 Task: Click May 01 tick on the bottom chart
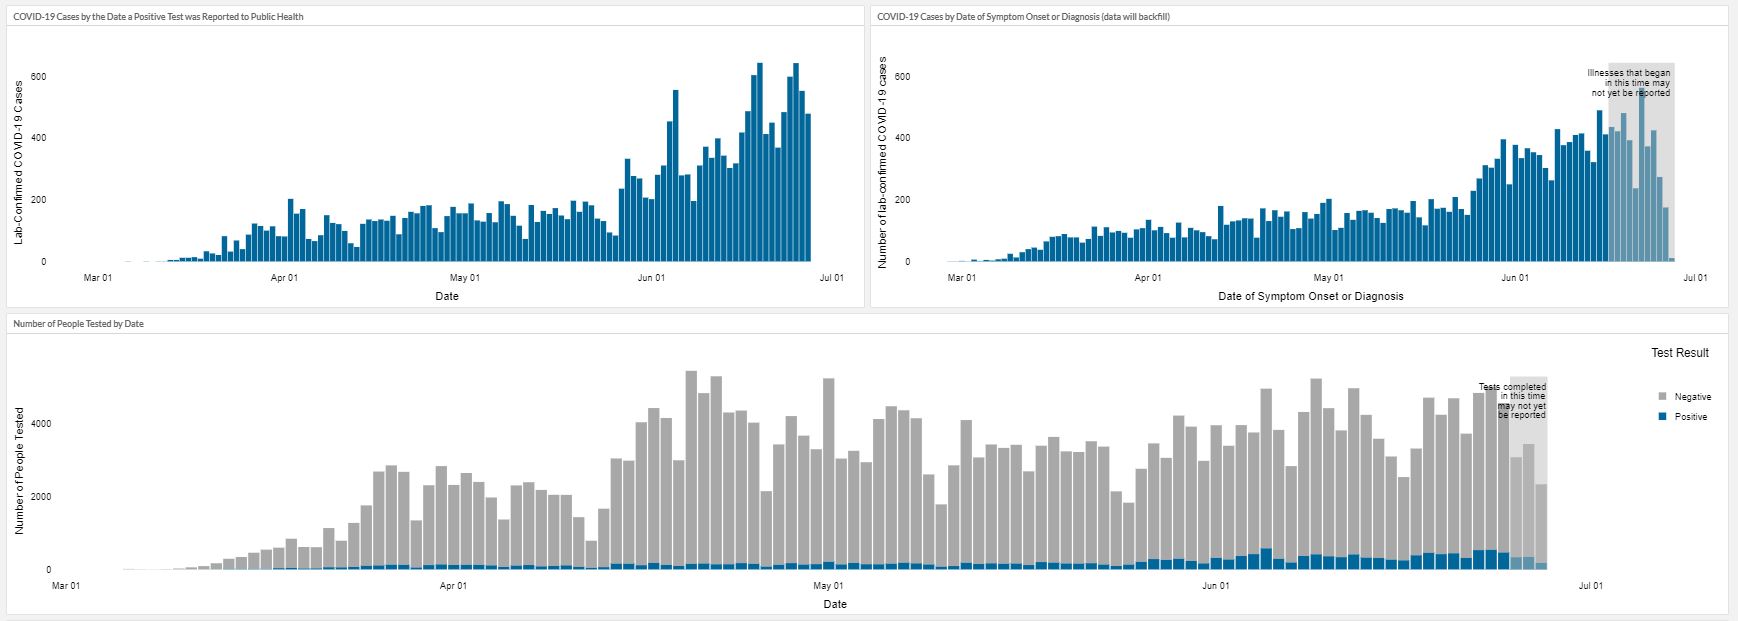pos(828,586)
